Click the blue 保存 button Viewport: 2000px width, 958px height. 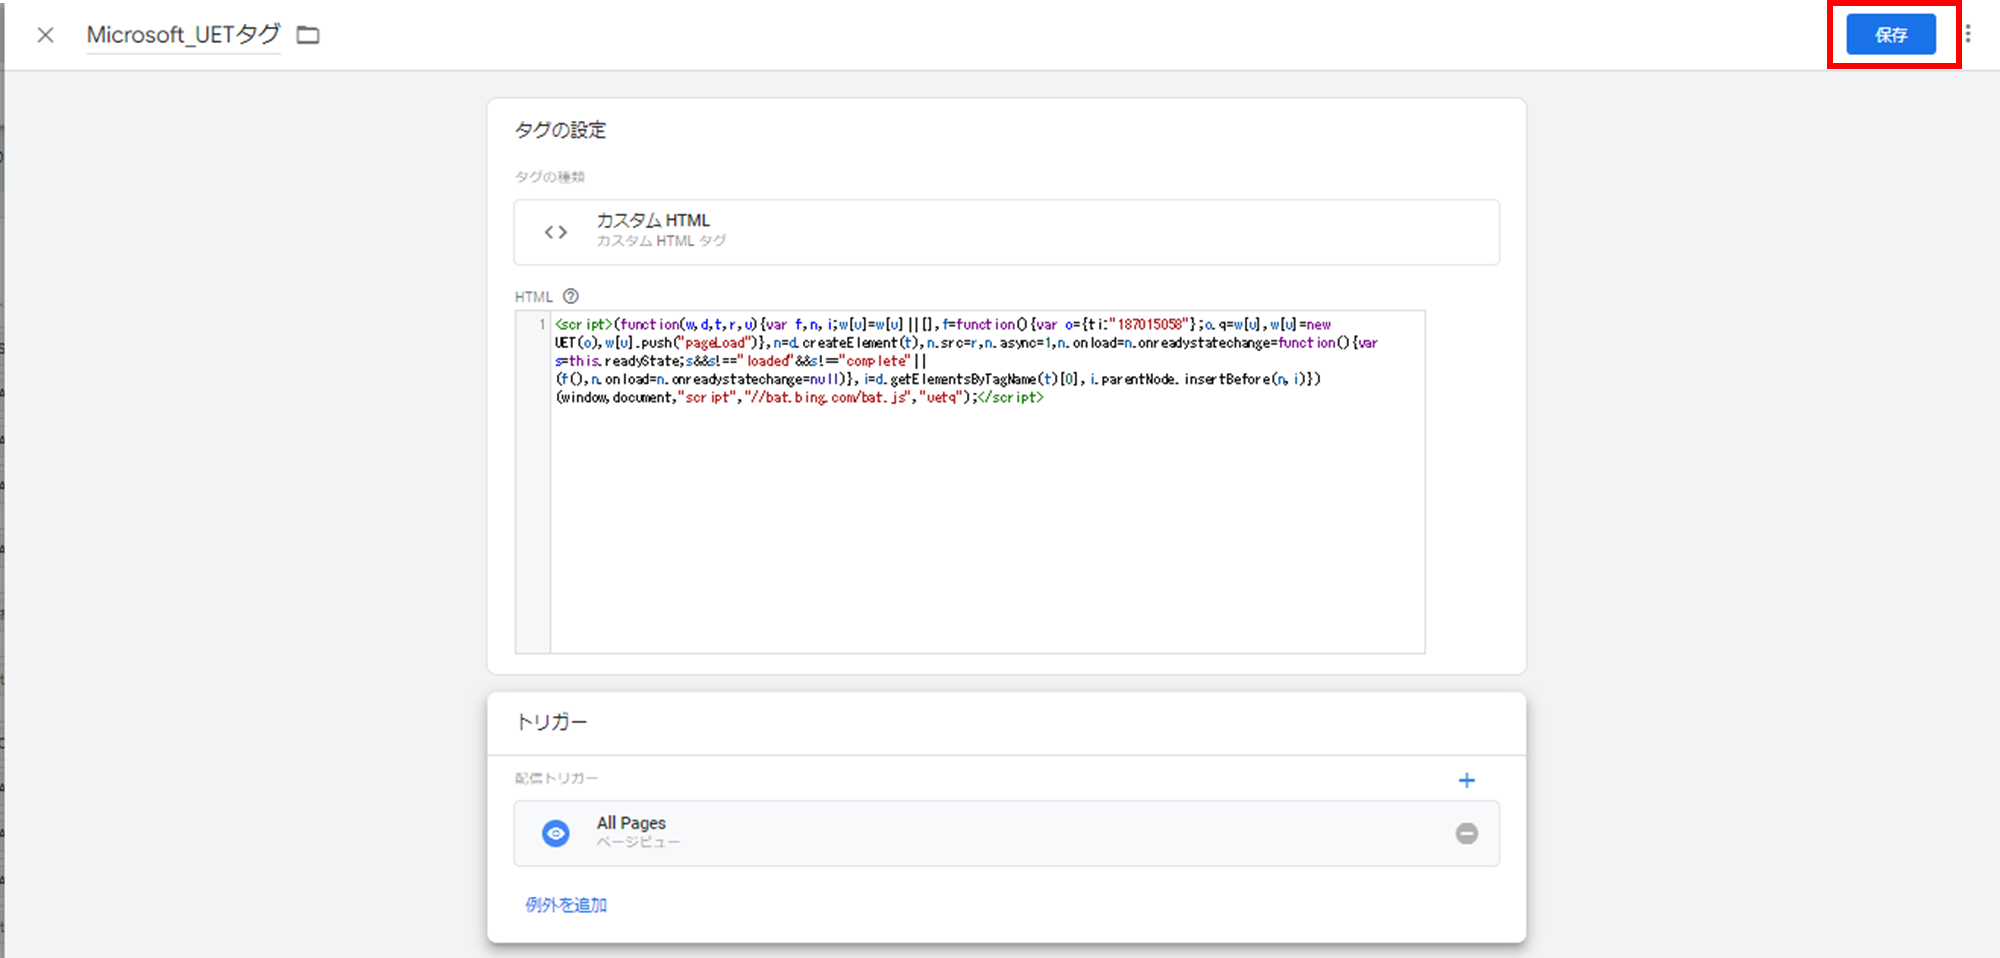(x=1890, y=35)
